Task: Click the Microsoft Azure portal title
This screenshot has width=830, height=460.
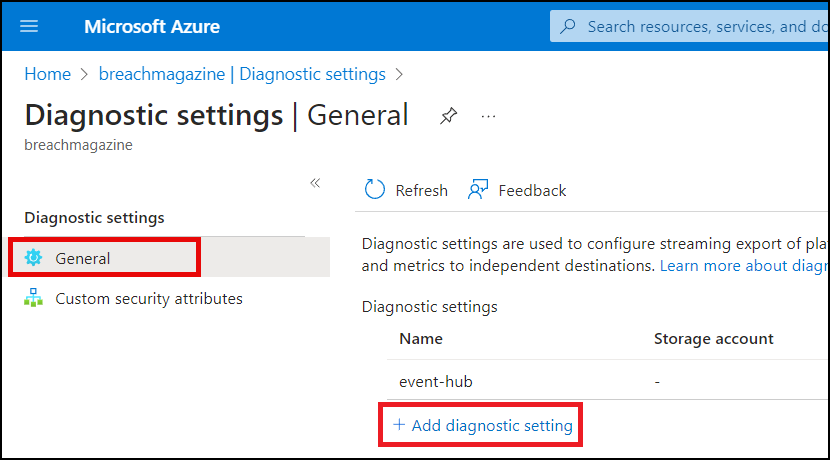Action: click(x=152, y=26)
